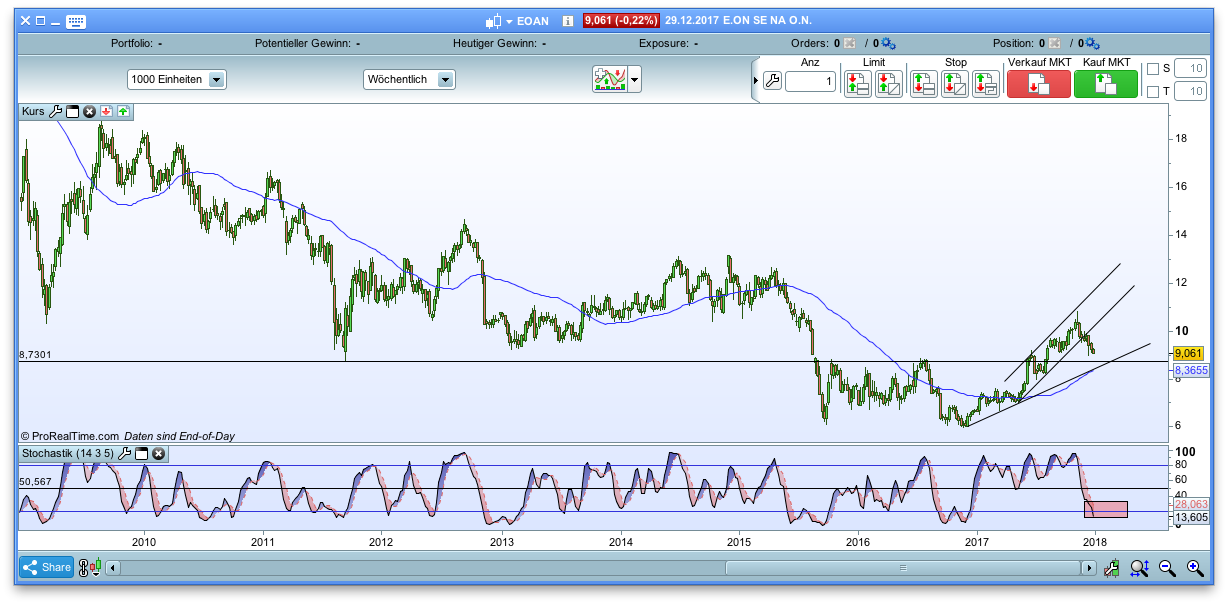1228x605 pixels.
Task: Click the pink rectangle in Stochastik panel
Action: pyautogui.click(x=1106, y=509)
